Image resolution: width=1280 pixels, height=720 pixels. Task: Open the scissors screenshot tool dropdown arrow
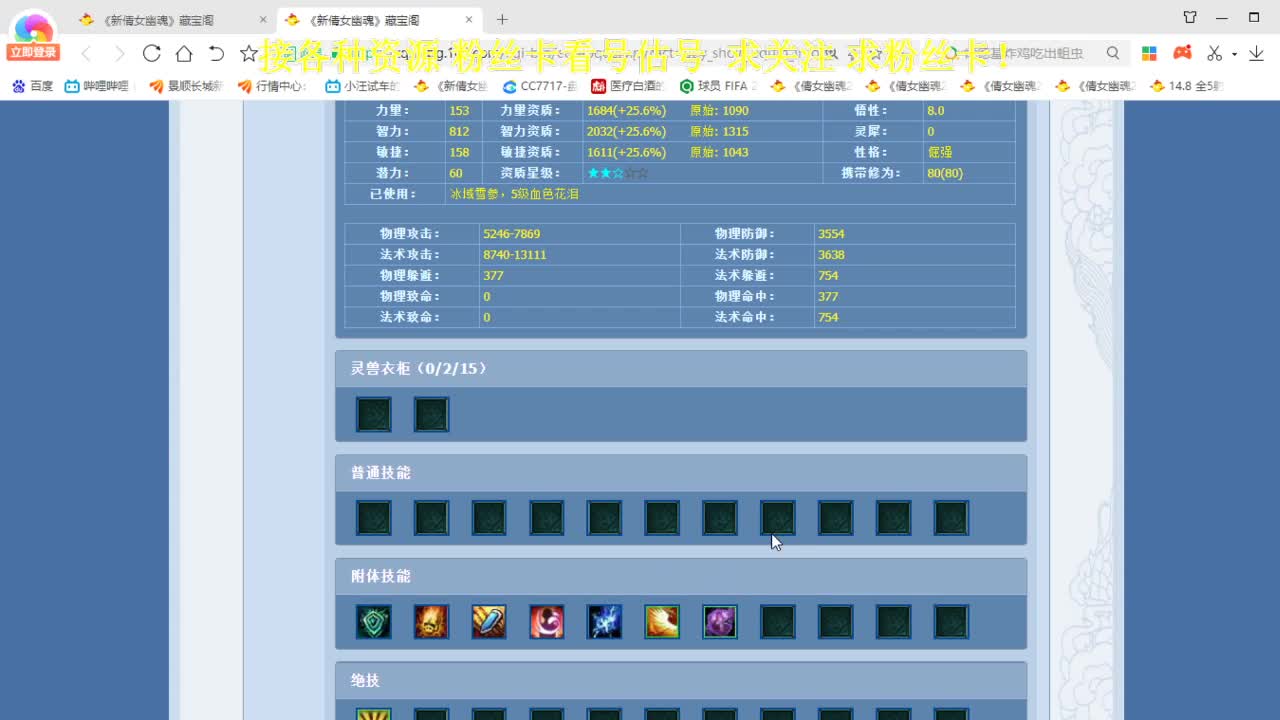point(1234,54)
